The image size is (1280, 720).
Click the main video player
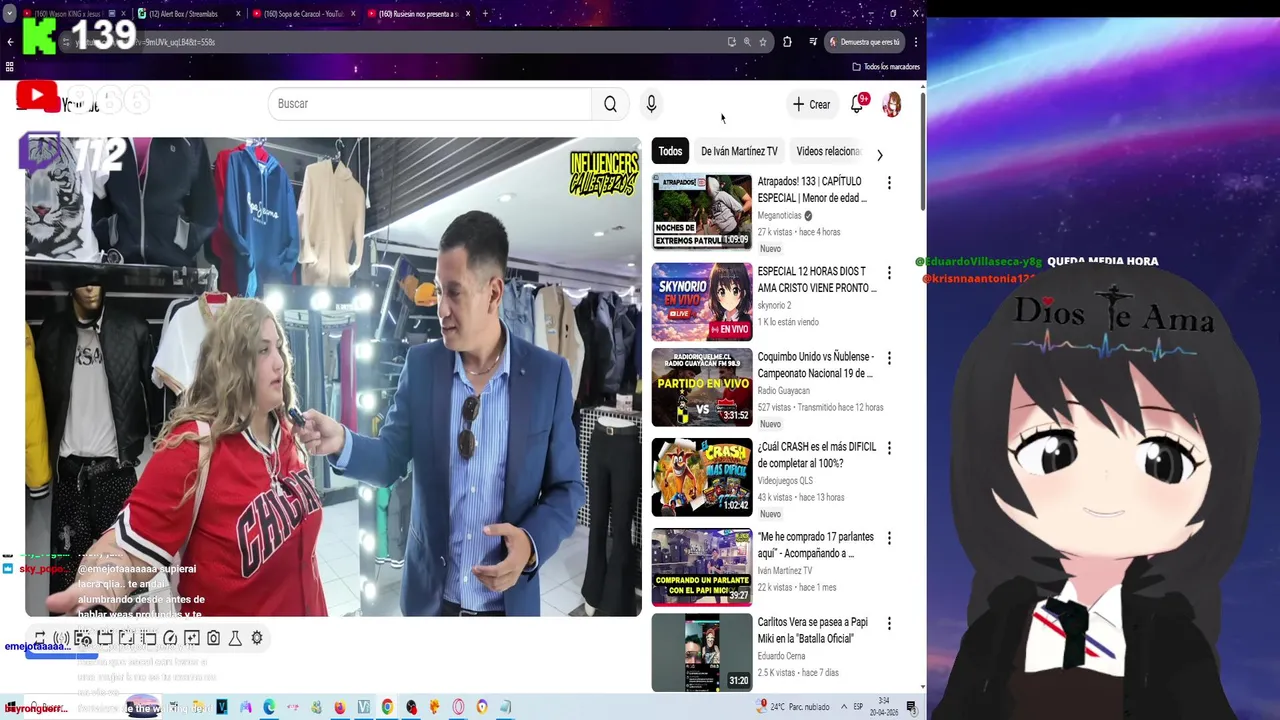[333, 377]
